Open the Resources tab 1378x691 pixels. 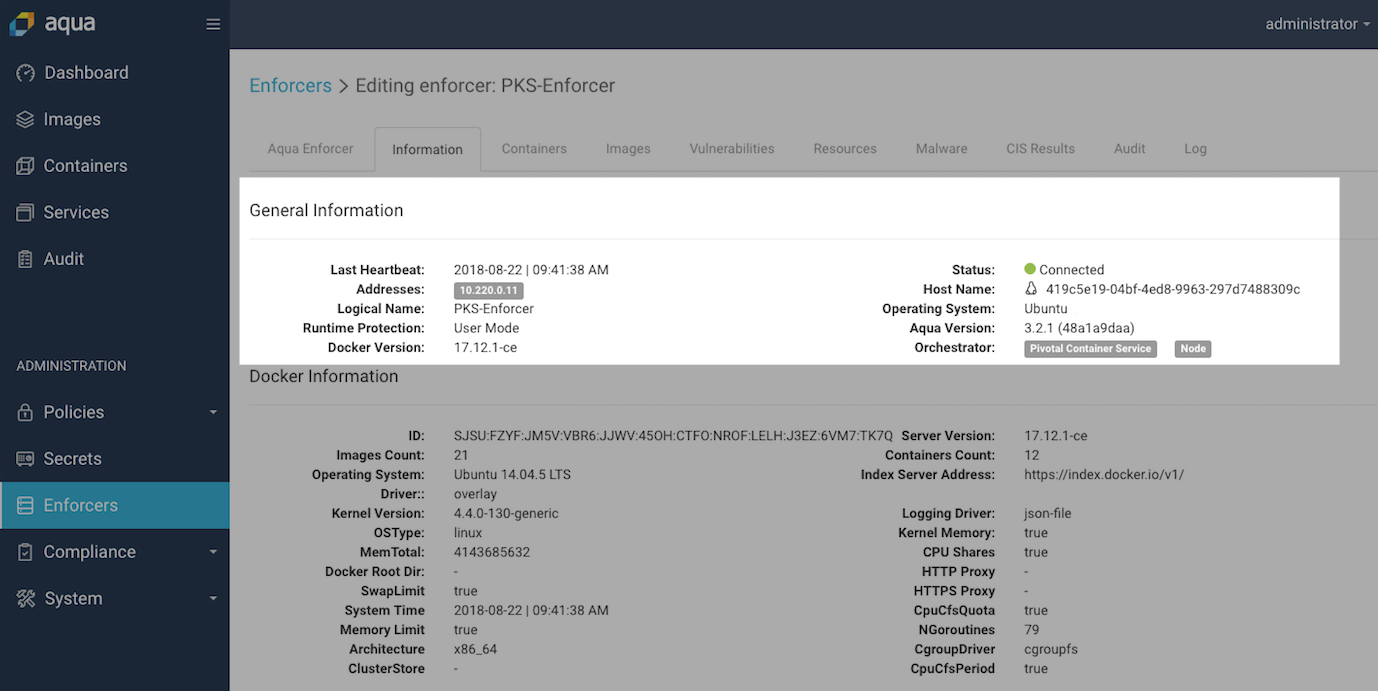[x=845, y=148]
